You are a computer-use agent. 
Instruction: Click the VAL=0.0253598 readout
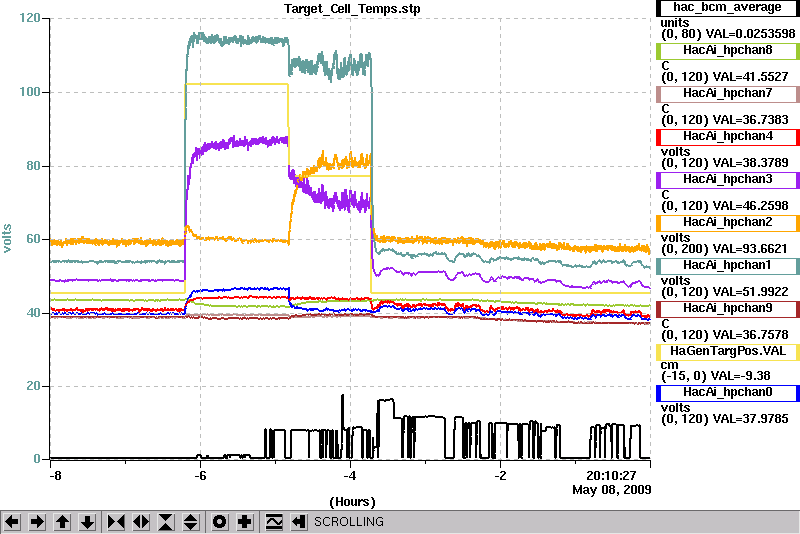[x=751, y=34]
